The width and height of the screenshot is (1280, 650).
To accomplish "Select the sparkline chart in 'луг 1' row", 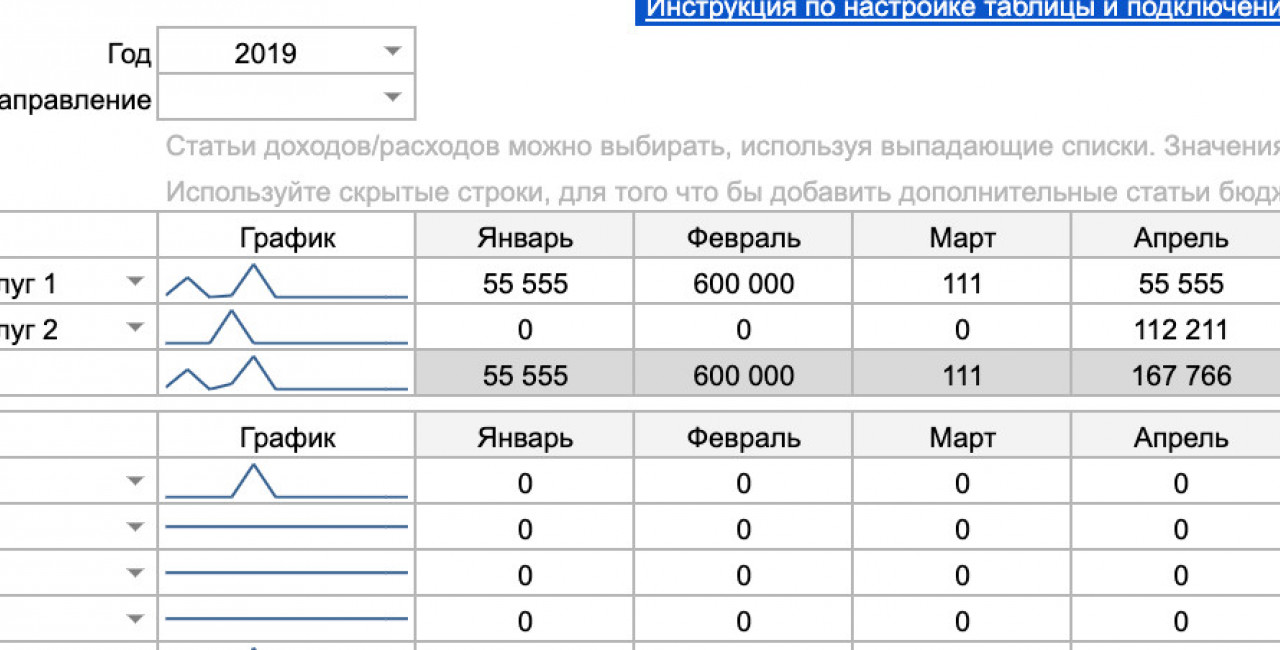I will (x=286, y=283).
